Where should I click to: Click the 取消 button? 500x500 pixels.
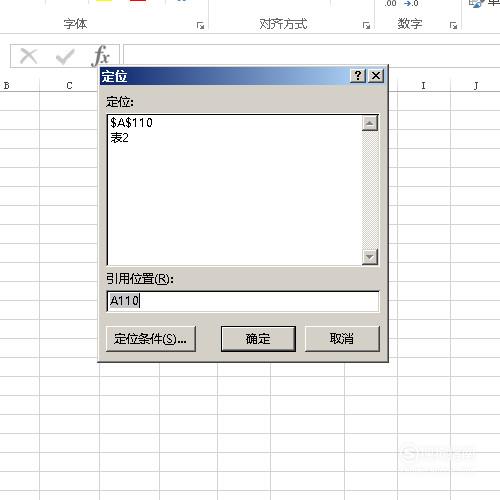(x=342, y=339)
